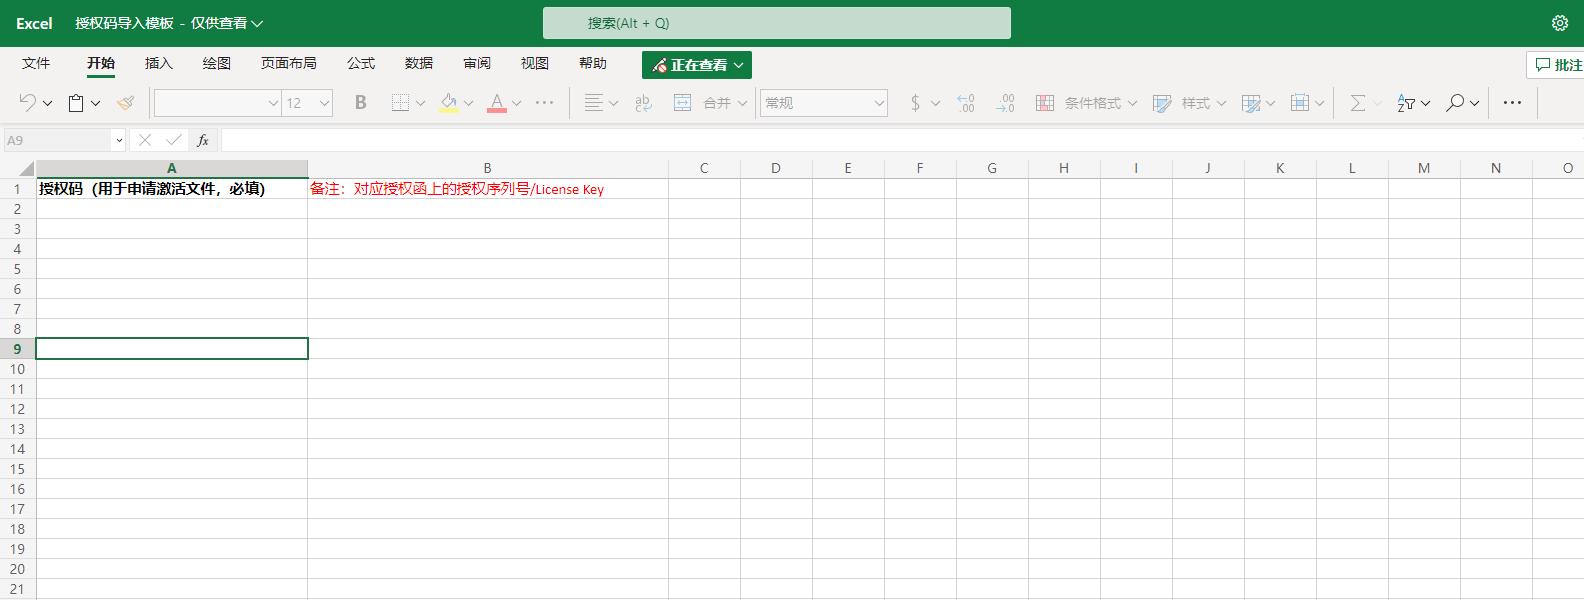Toggle Wrap Text icon
Image resolution: width=1584 pixels, height=600 pixels.
[643, 102]
